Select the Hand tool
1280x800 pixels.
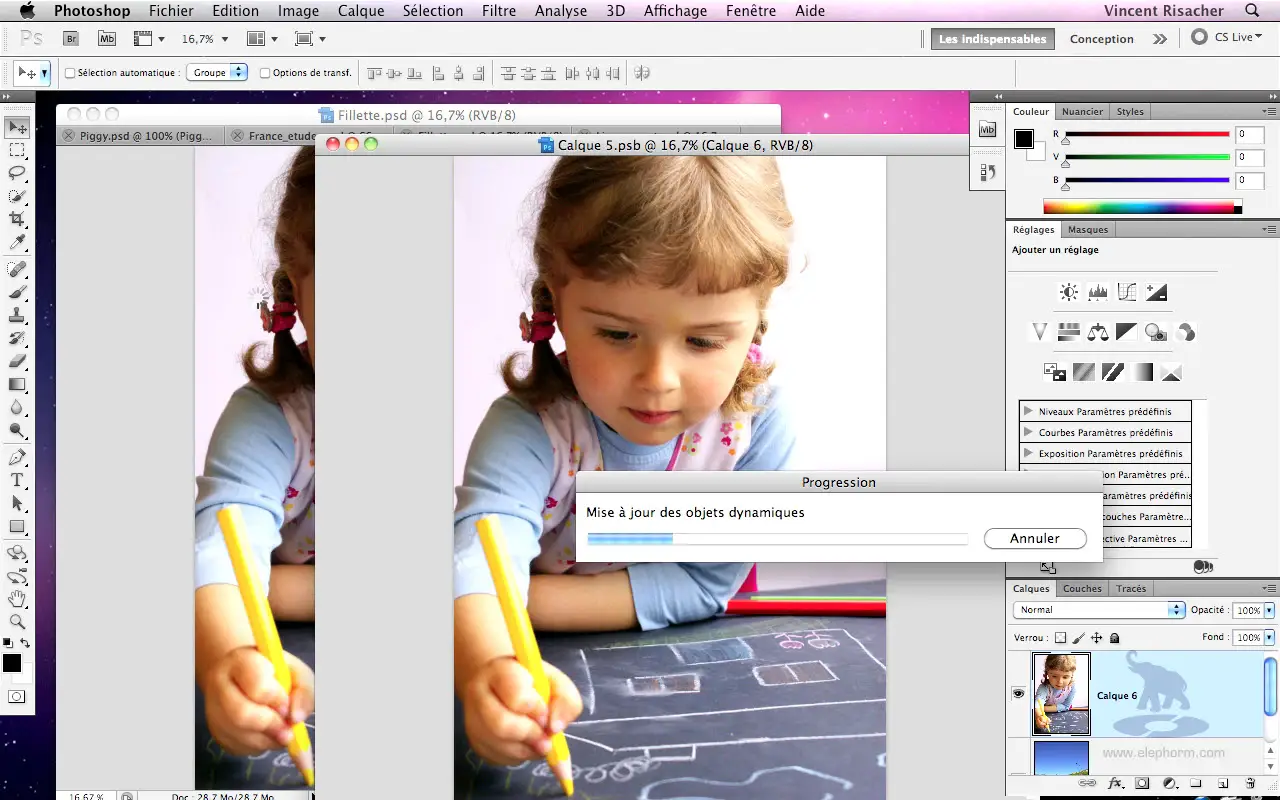(18, 599)
